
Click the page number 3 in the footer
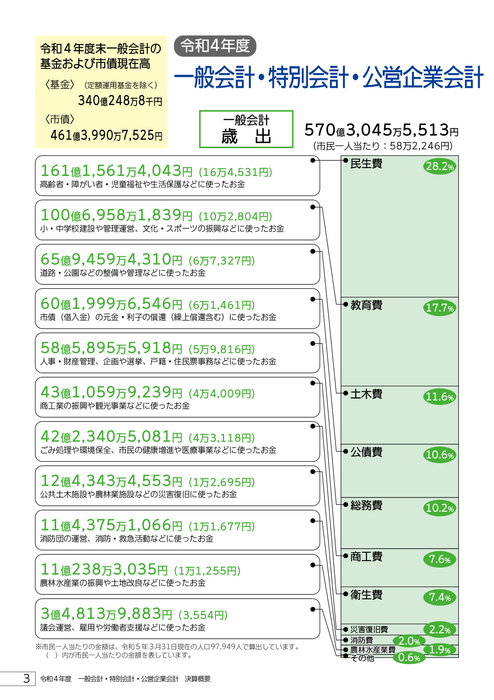click(x=26, y=678)
